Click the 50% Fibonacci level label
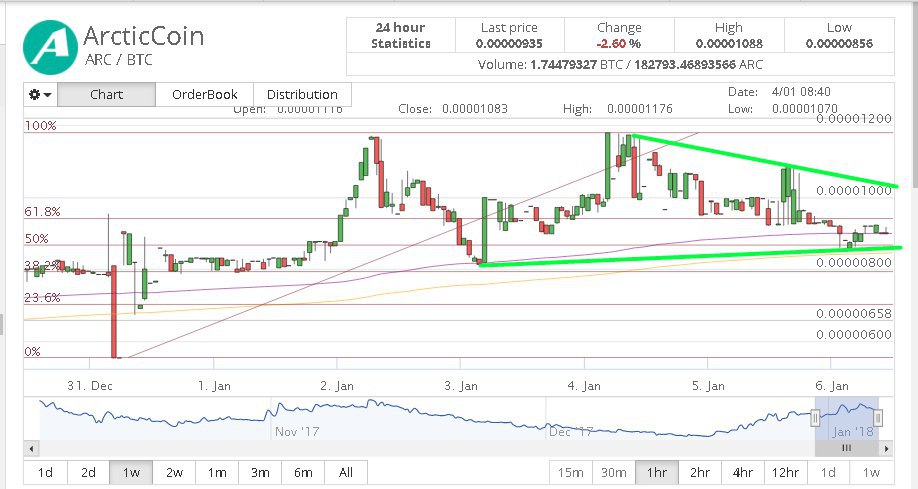This screenshot has width=918, height=489. pyautogui.click(x=36, y=238)
